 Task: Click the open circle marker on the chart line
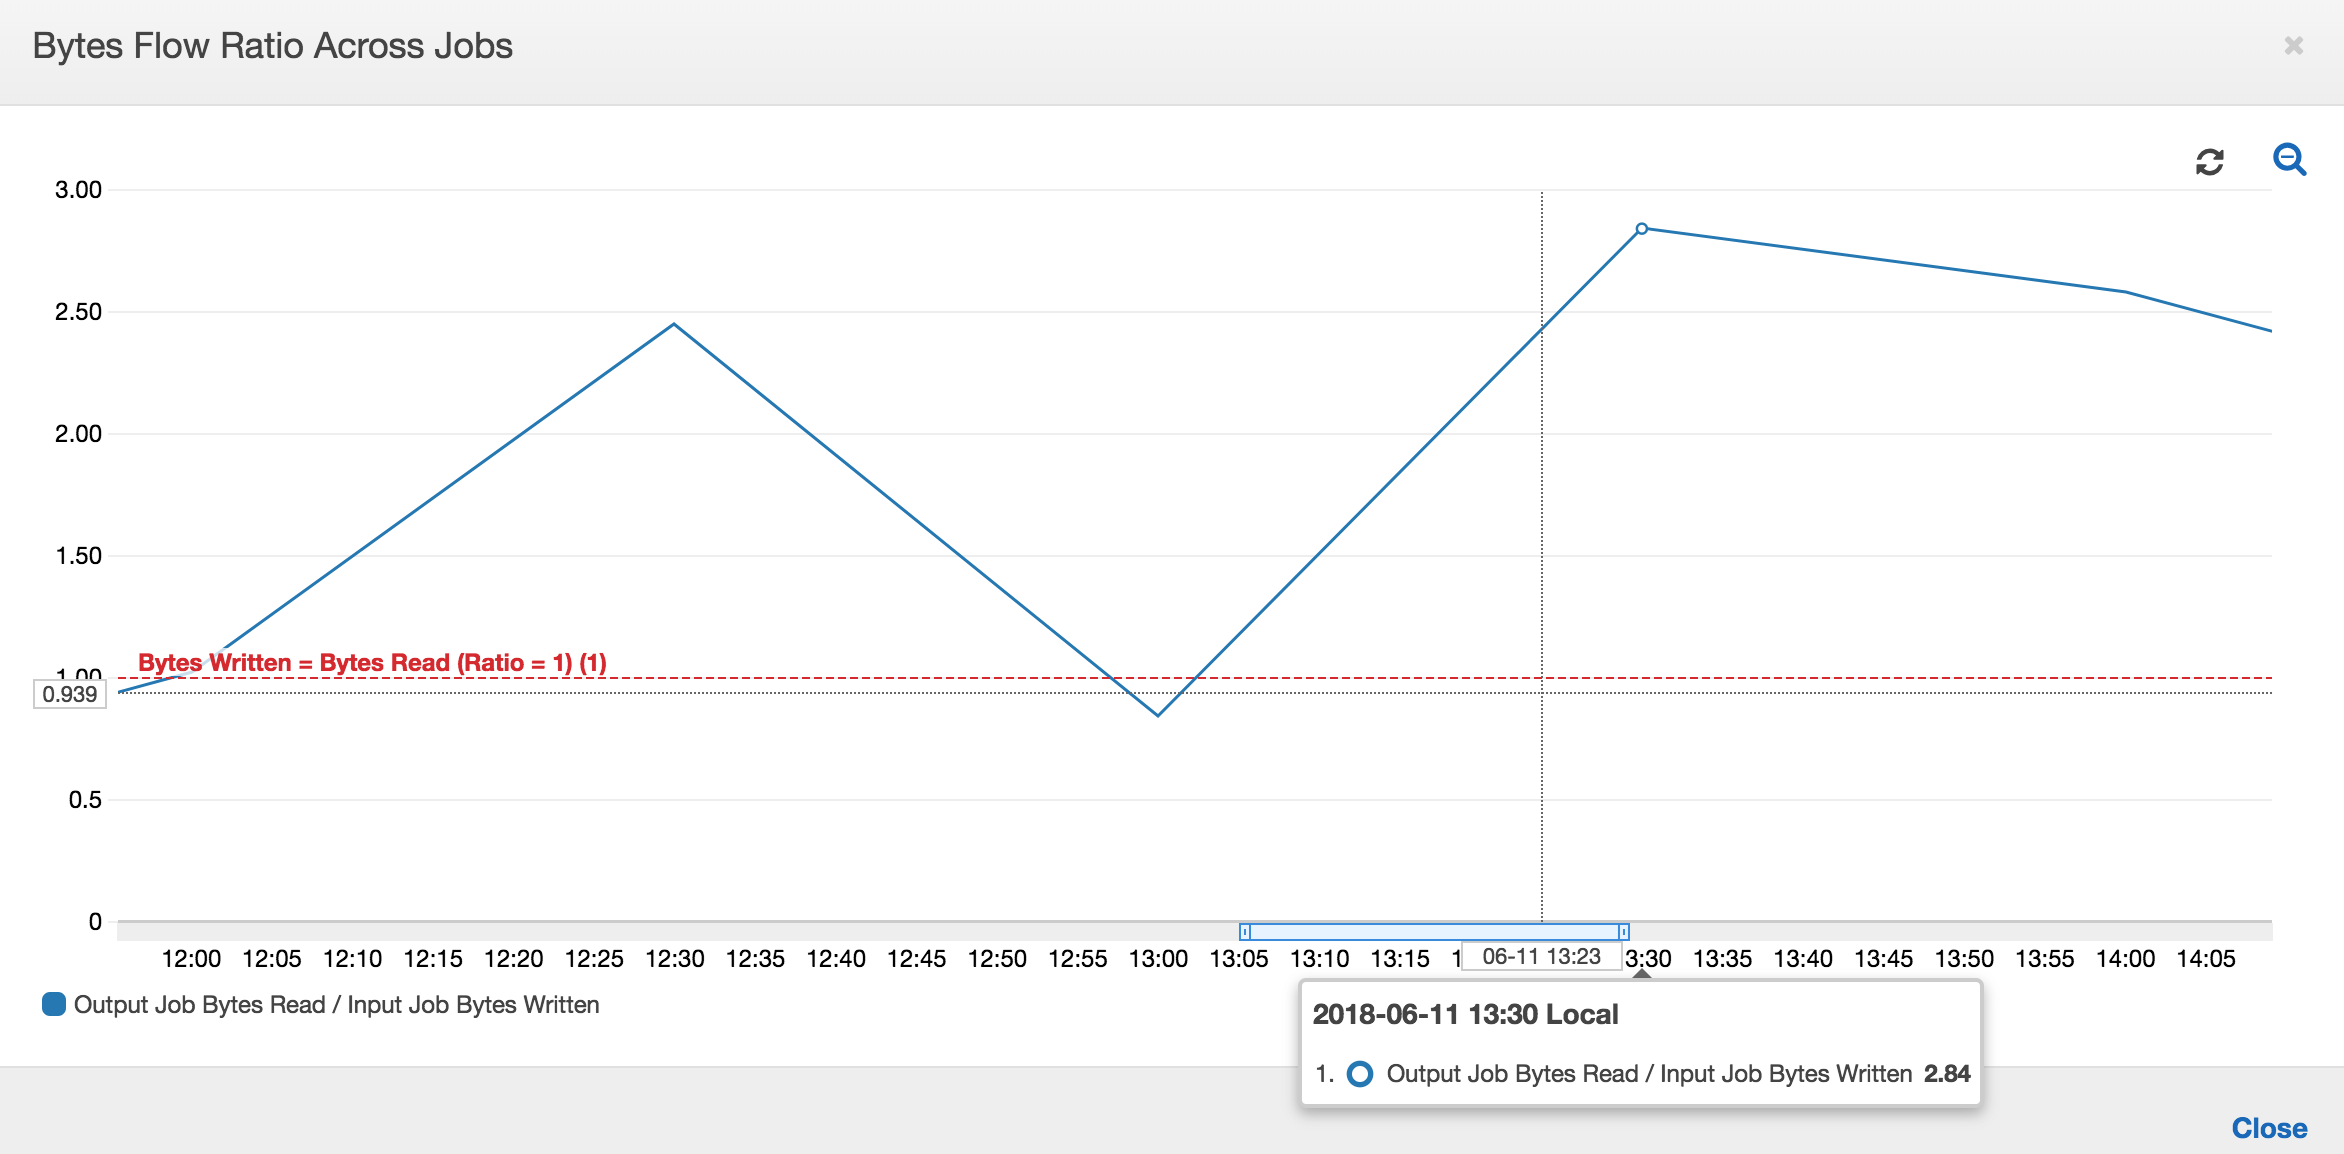point(1642,228)
